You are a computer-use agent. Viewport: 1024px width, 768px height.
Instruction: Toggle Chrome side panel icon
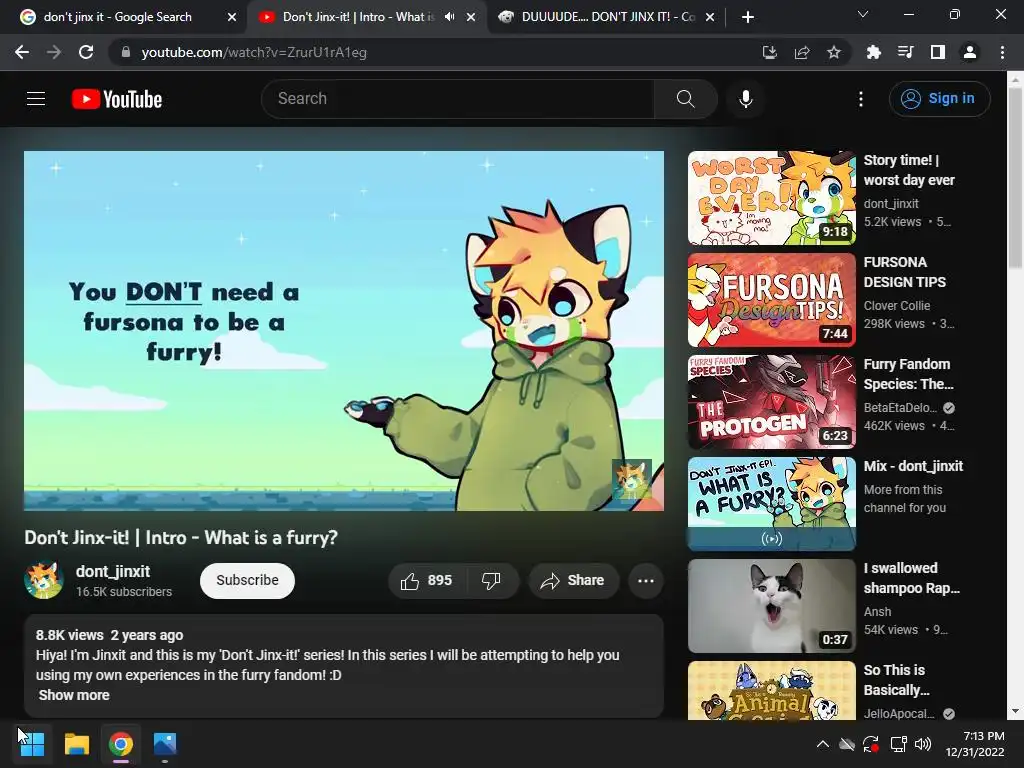tap(938, 52)
